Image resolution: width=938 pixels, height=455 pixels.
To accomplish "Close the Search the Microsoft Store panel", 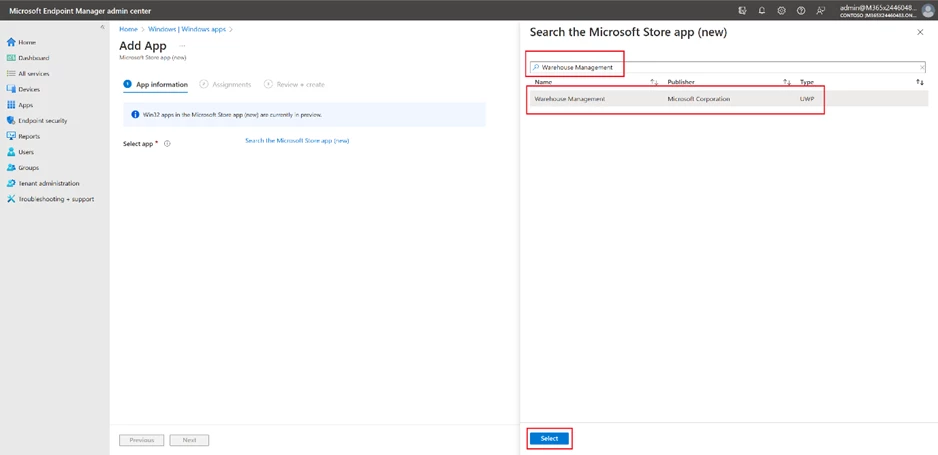I will (x=920, y=33).
